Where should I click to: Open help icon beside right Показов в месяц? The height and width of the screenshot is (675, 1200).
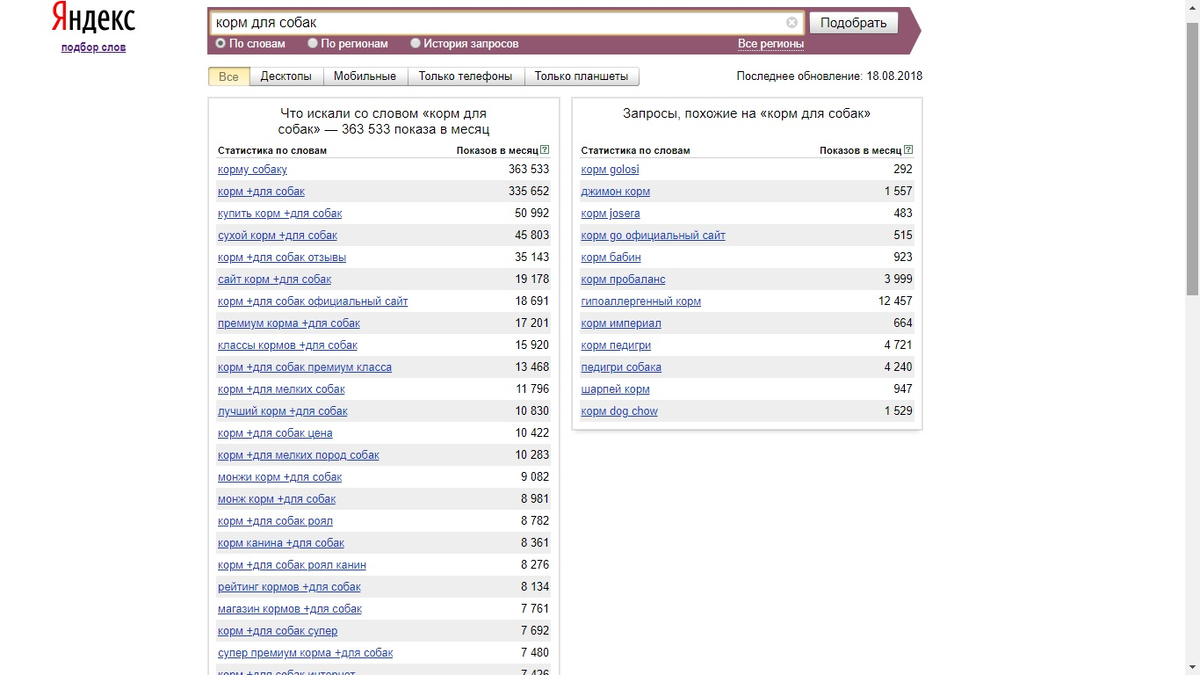pos(908,150)
